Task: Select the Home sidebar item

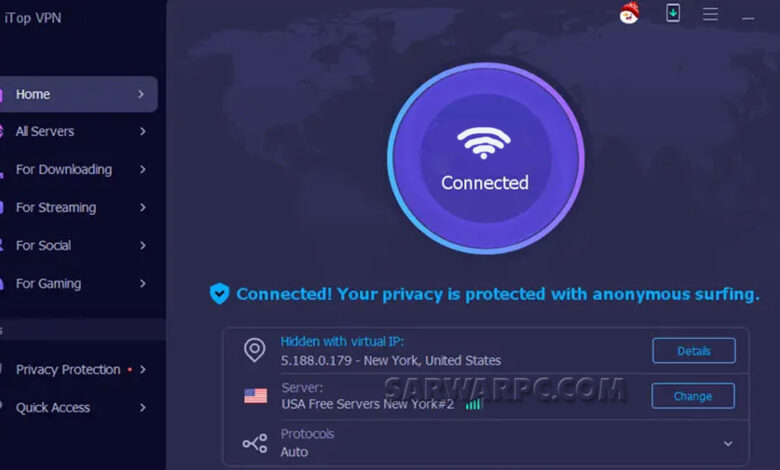Action: point(79,94)
